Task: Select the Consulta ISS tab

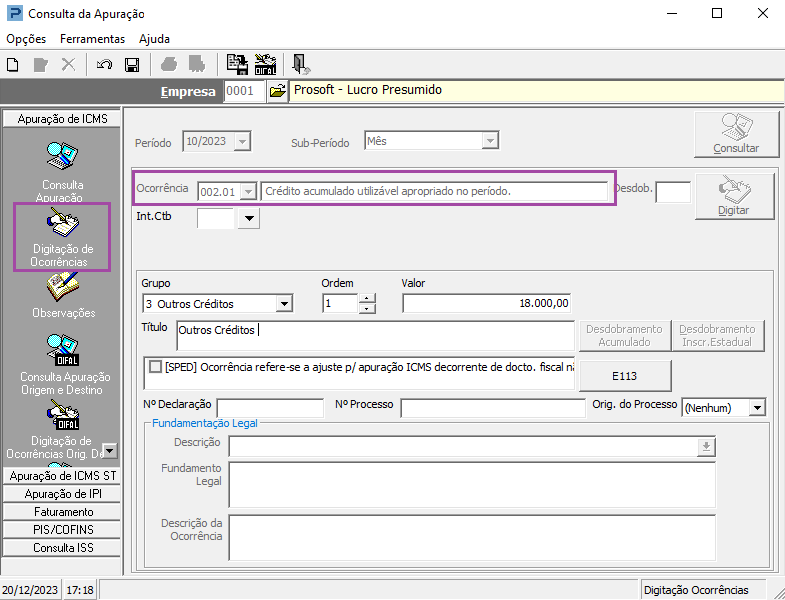Action: 62,548
